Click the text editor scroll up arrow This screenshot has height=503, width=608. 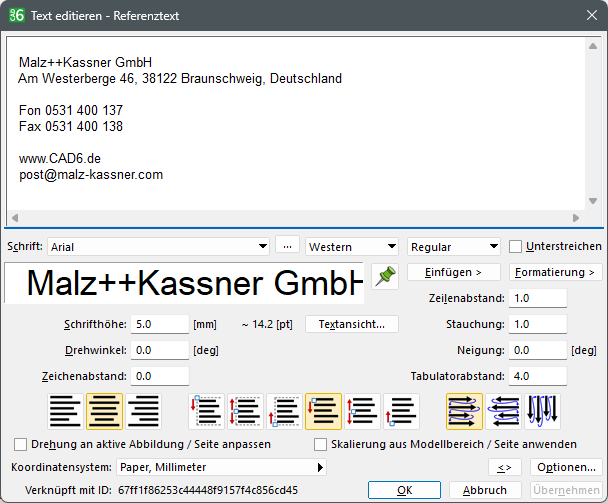[593, 46]
